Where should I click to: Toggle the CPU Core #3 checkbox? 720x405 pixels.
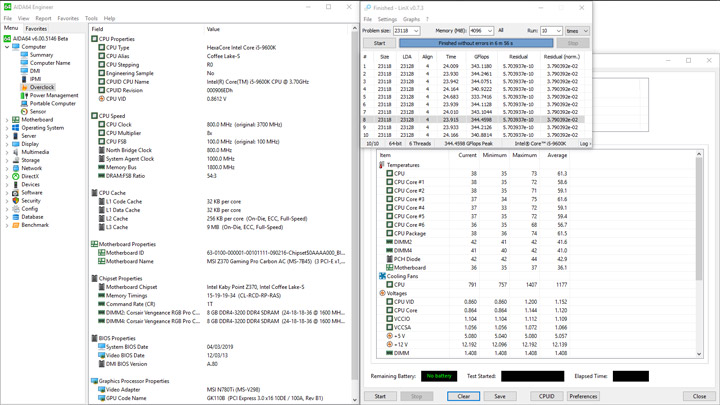[x=389, y=199]
